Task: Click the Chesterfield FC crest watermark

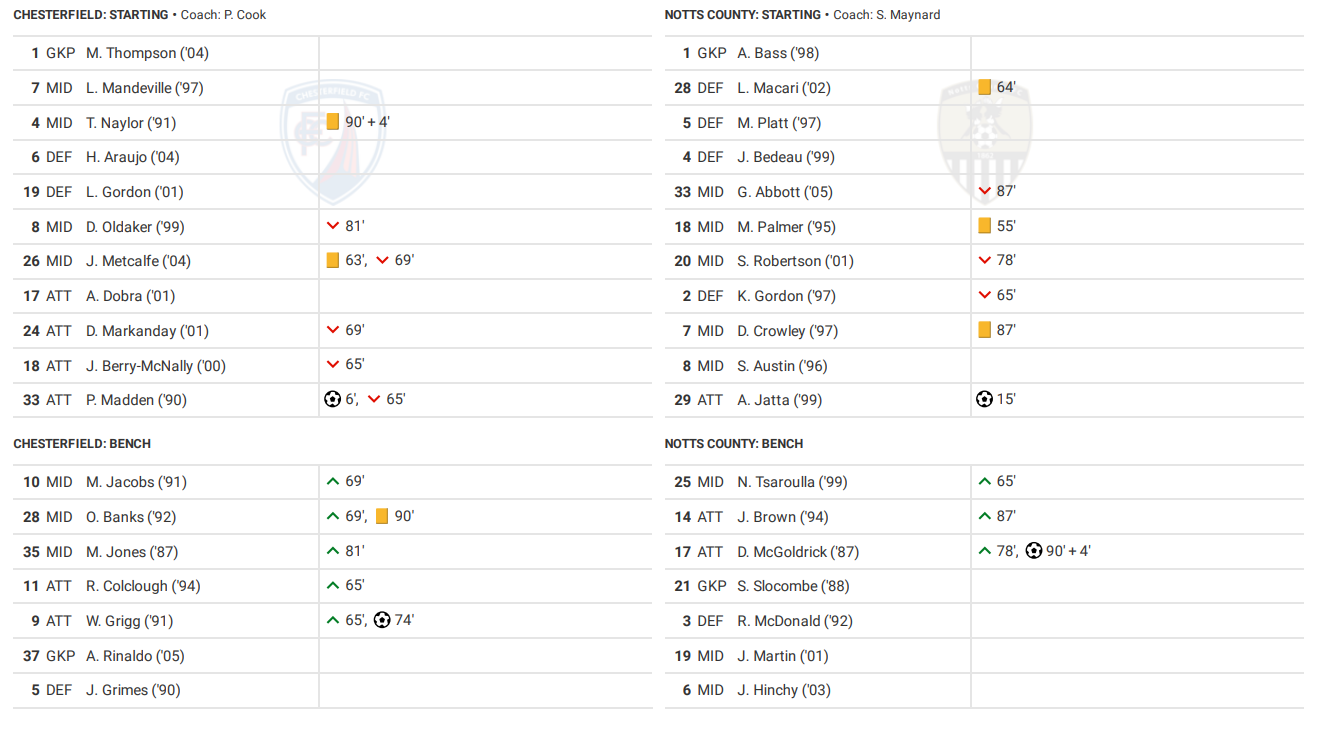Action: pyautogui.click(x=333, y=140)
